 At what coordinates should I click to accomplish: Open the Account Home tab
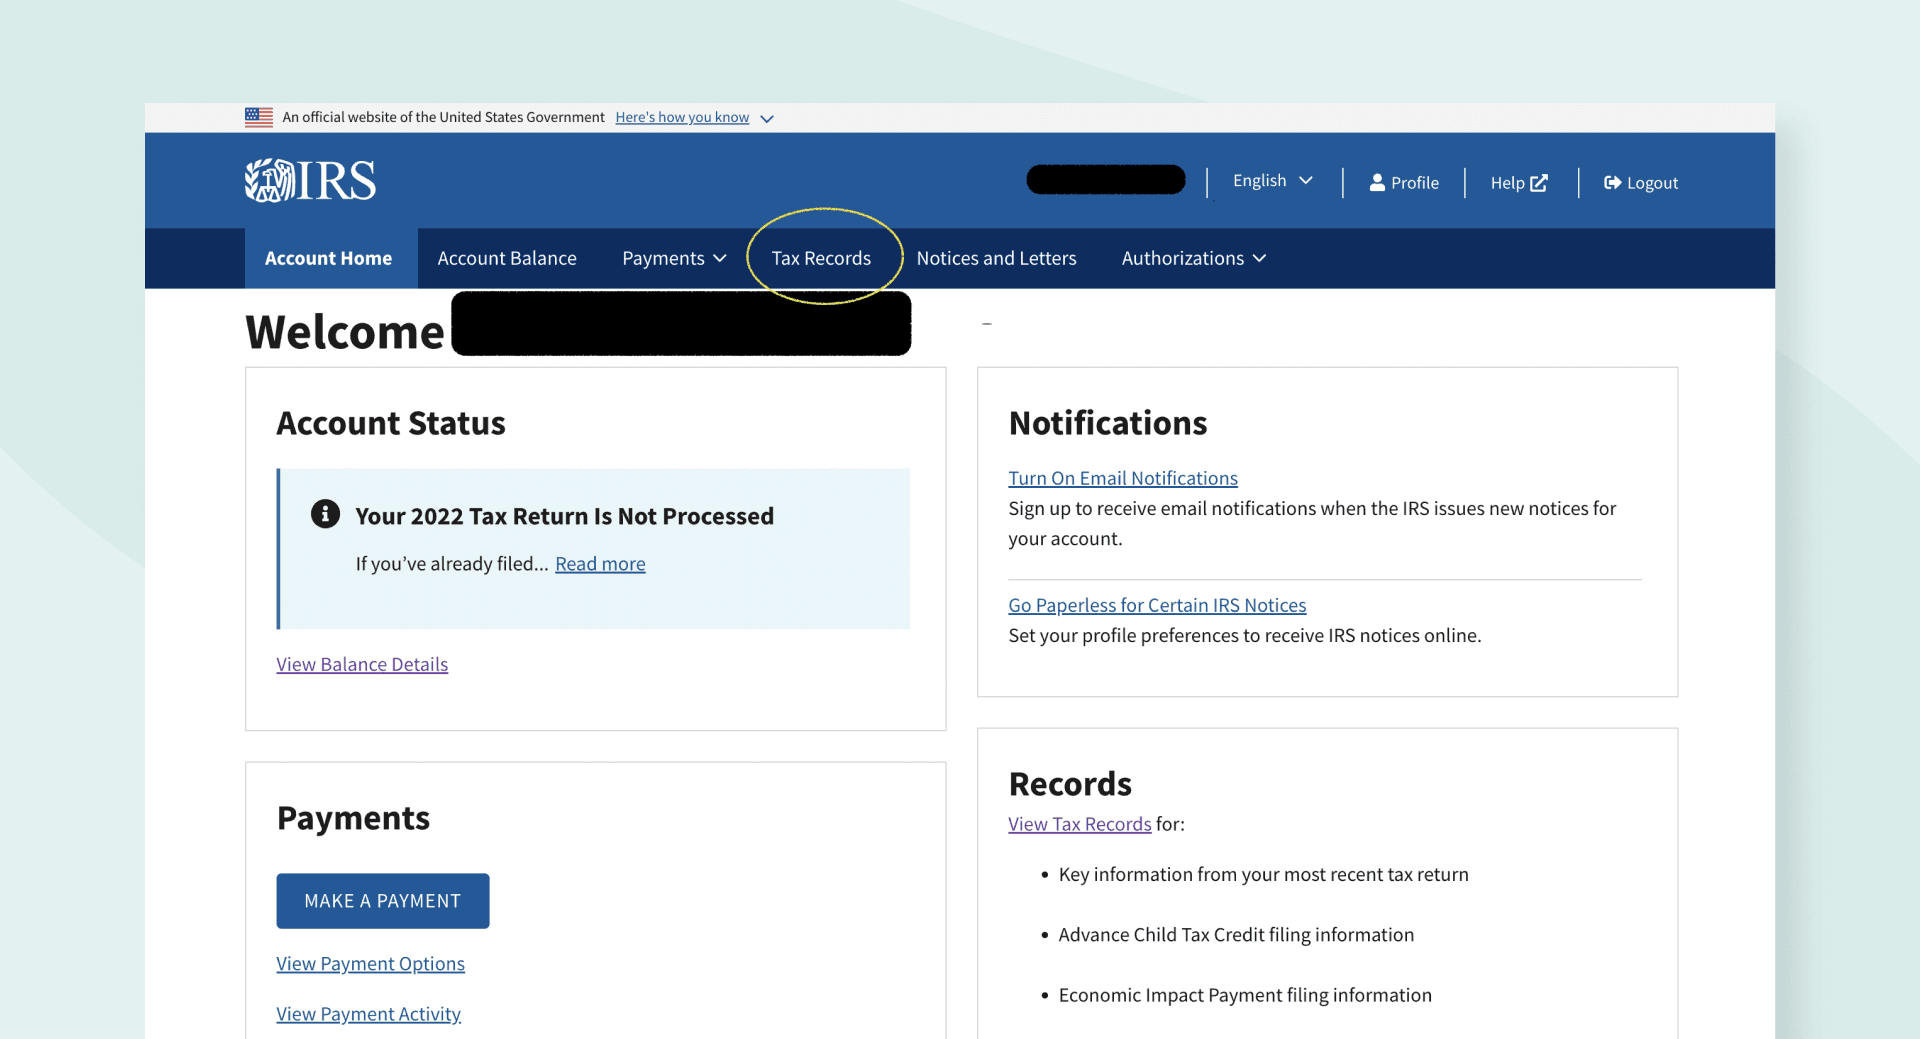(x=328, y=258)
